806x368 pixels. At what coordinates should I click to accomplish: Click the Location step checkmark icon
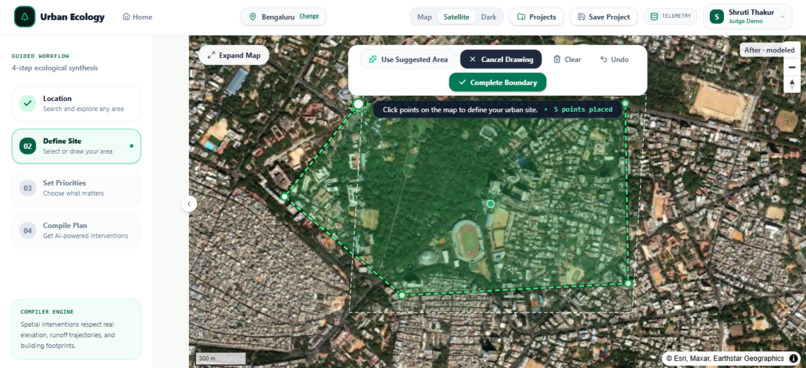click(28, 103)
